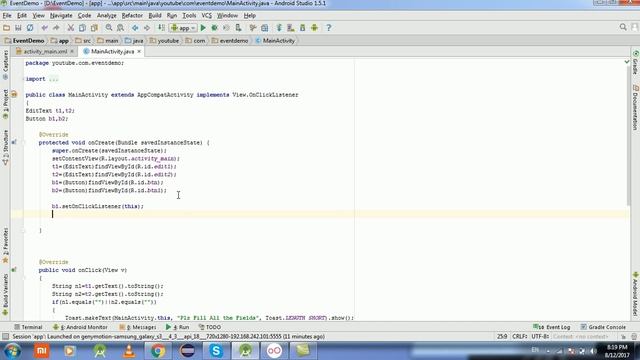
Task: Open the VCS menu
Action: [207, 16]
